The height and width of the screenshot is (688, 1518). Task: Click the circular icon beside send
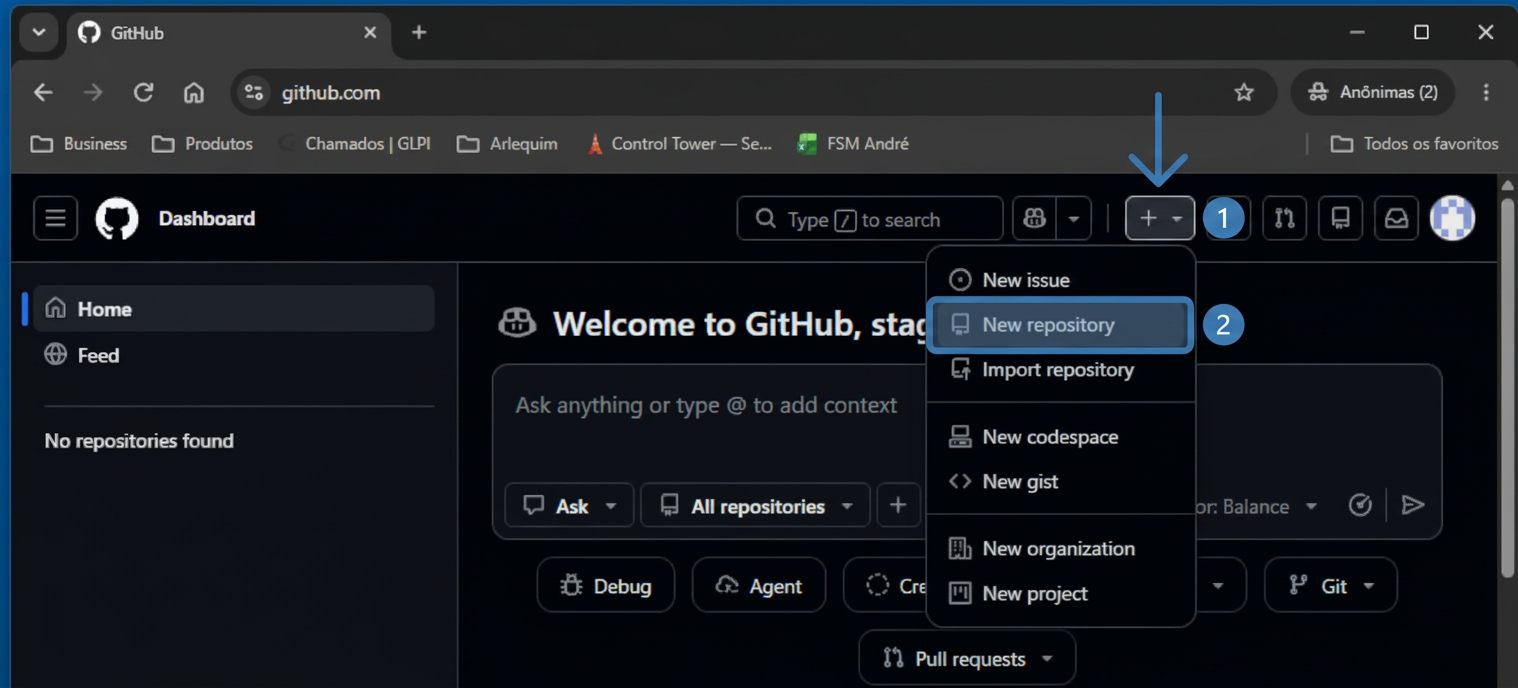tap(1360, 505)
